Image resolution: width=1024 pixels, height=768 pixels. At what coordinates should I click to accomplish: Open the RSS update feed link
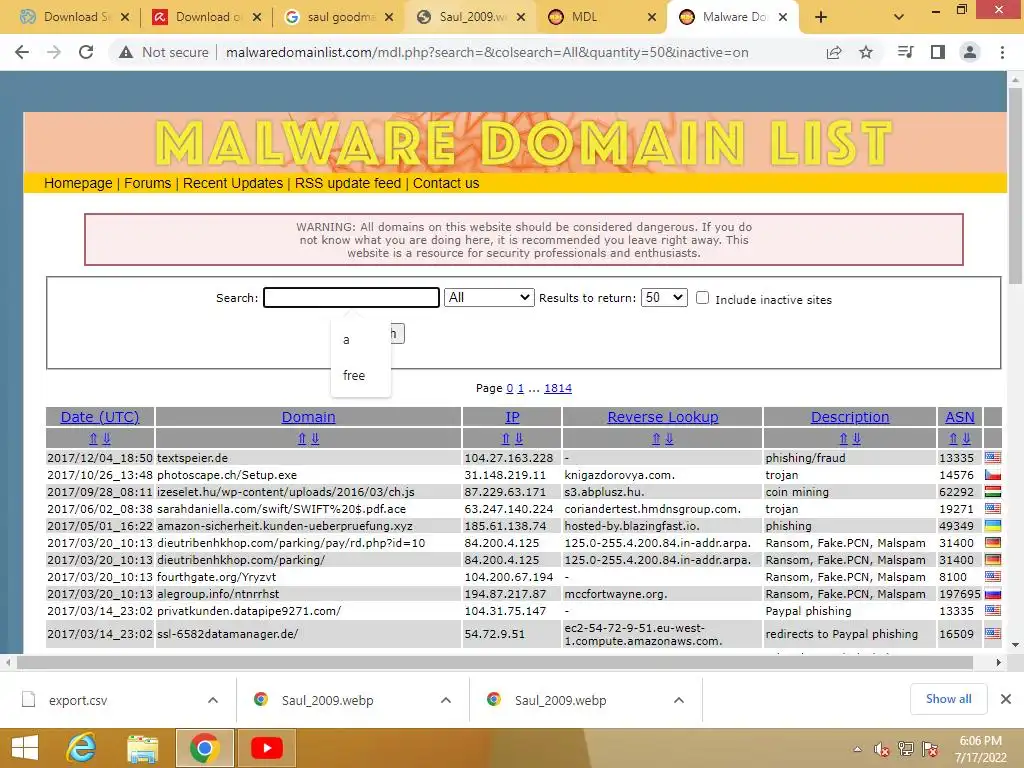pyautogui.click(x=348, y=184)
